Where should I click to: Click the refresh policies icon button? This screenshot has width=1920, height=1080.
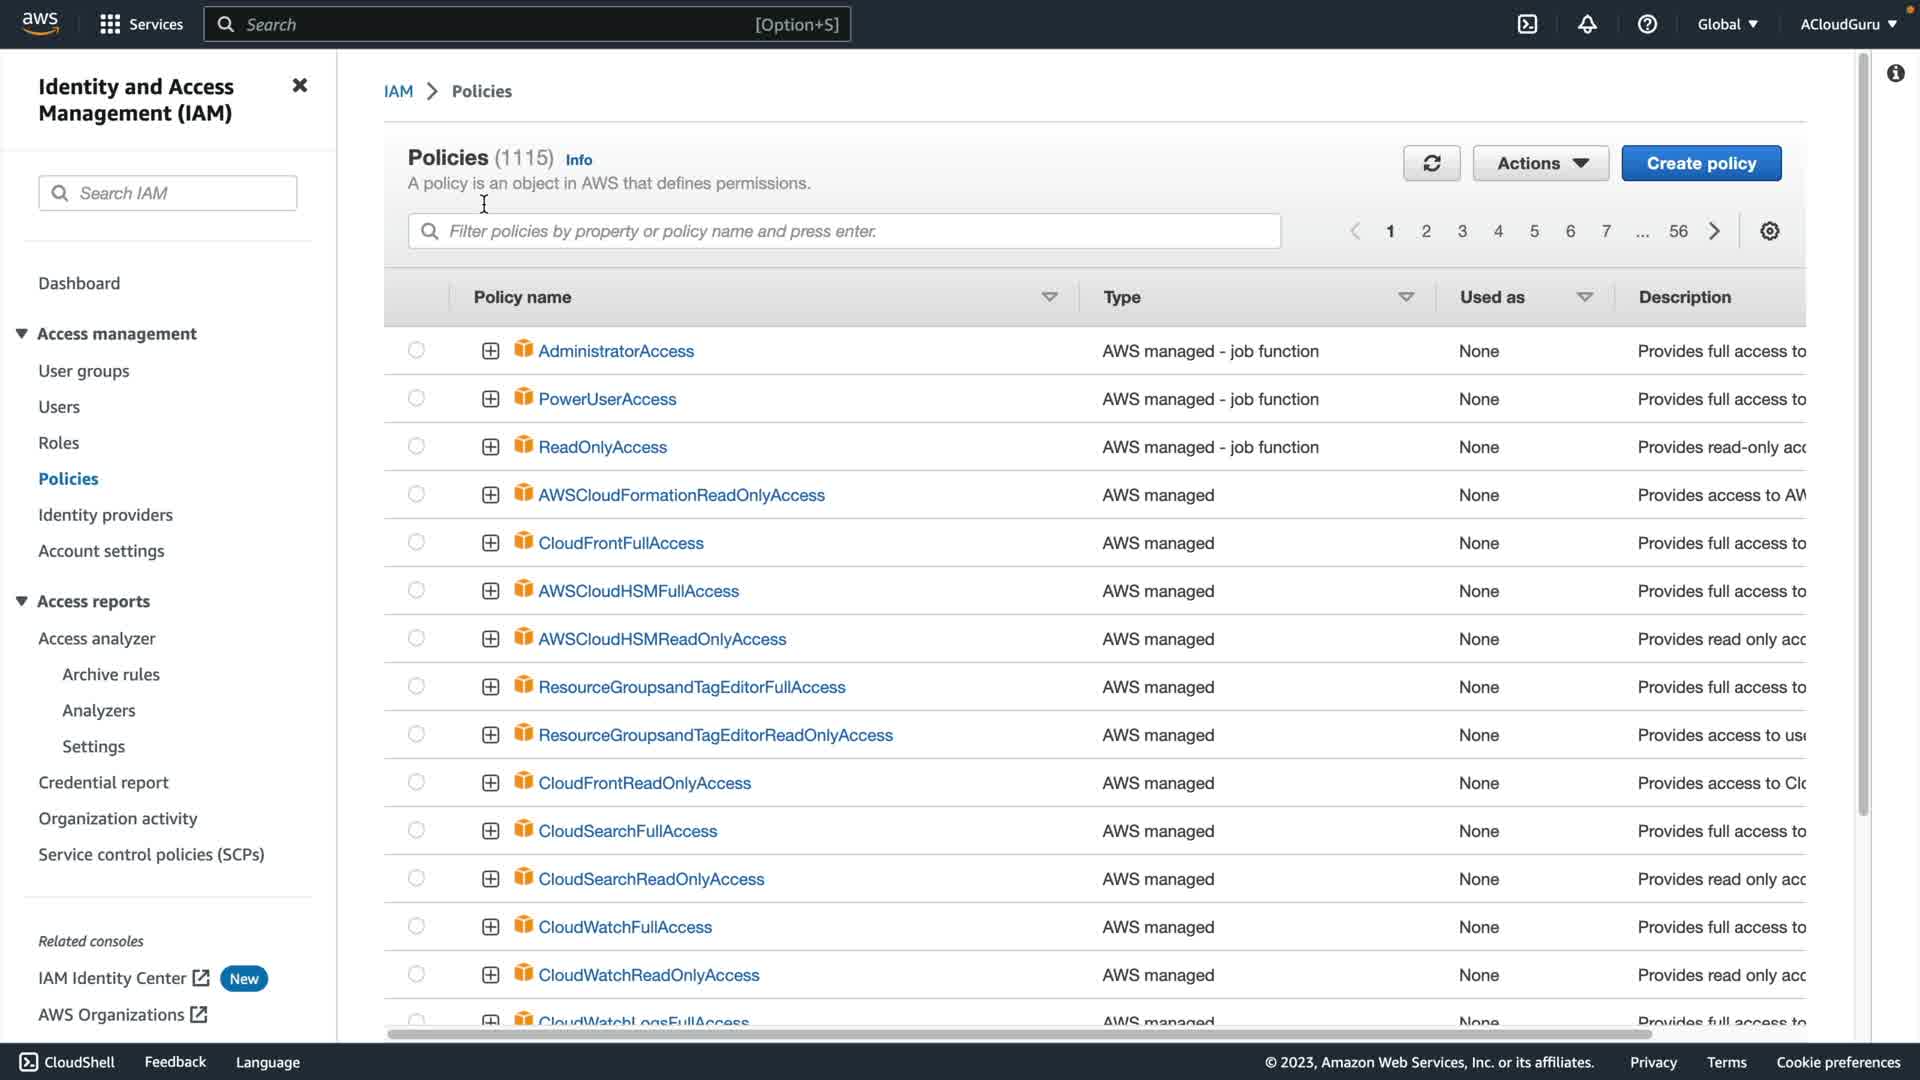point(1431,163)
